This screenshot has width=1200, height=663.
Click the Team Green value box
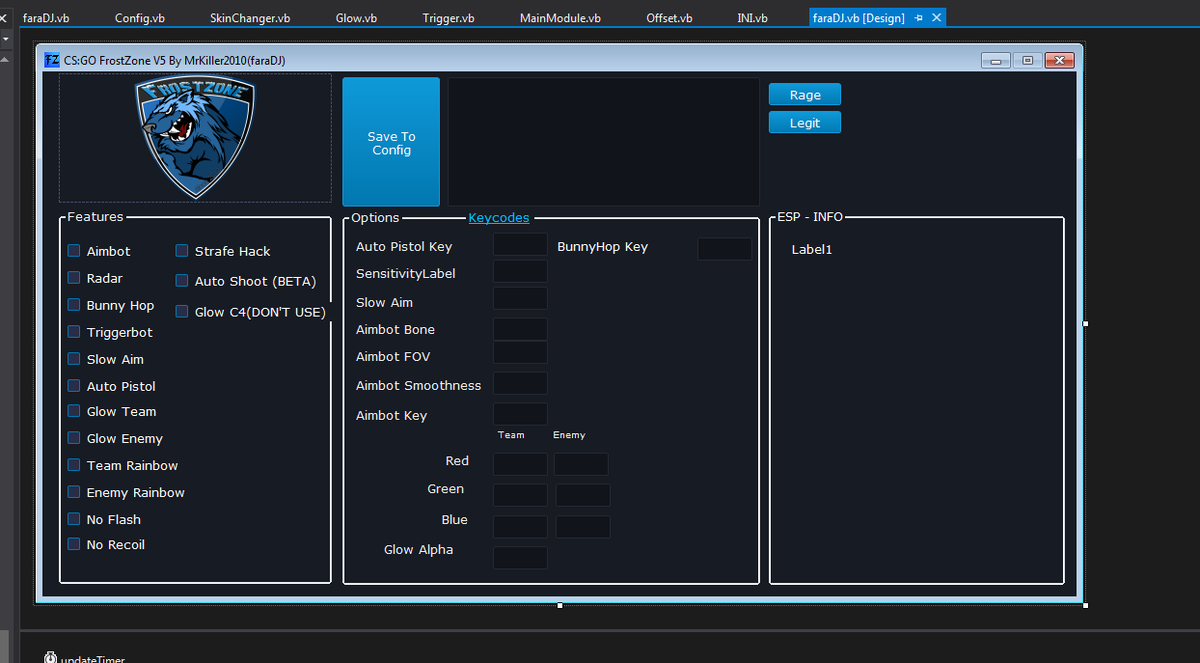(x=520, y=495)
